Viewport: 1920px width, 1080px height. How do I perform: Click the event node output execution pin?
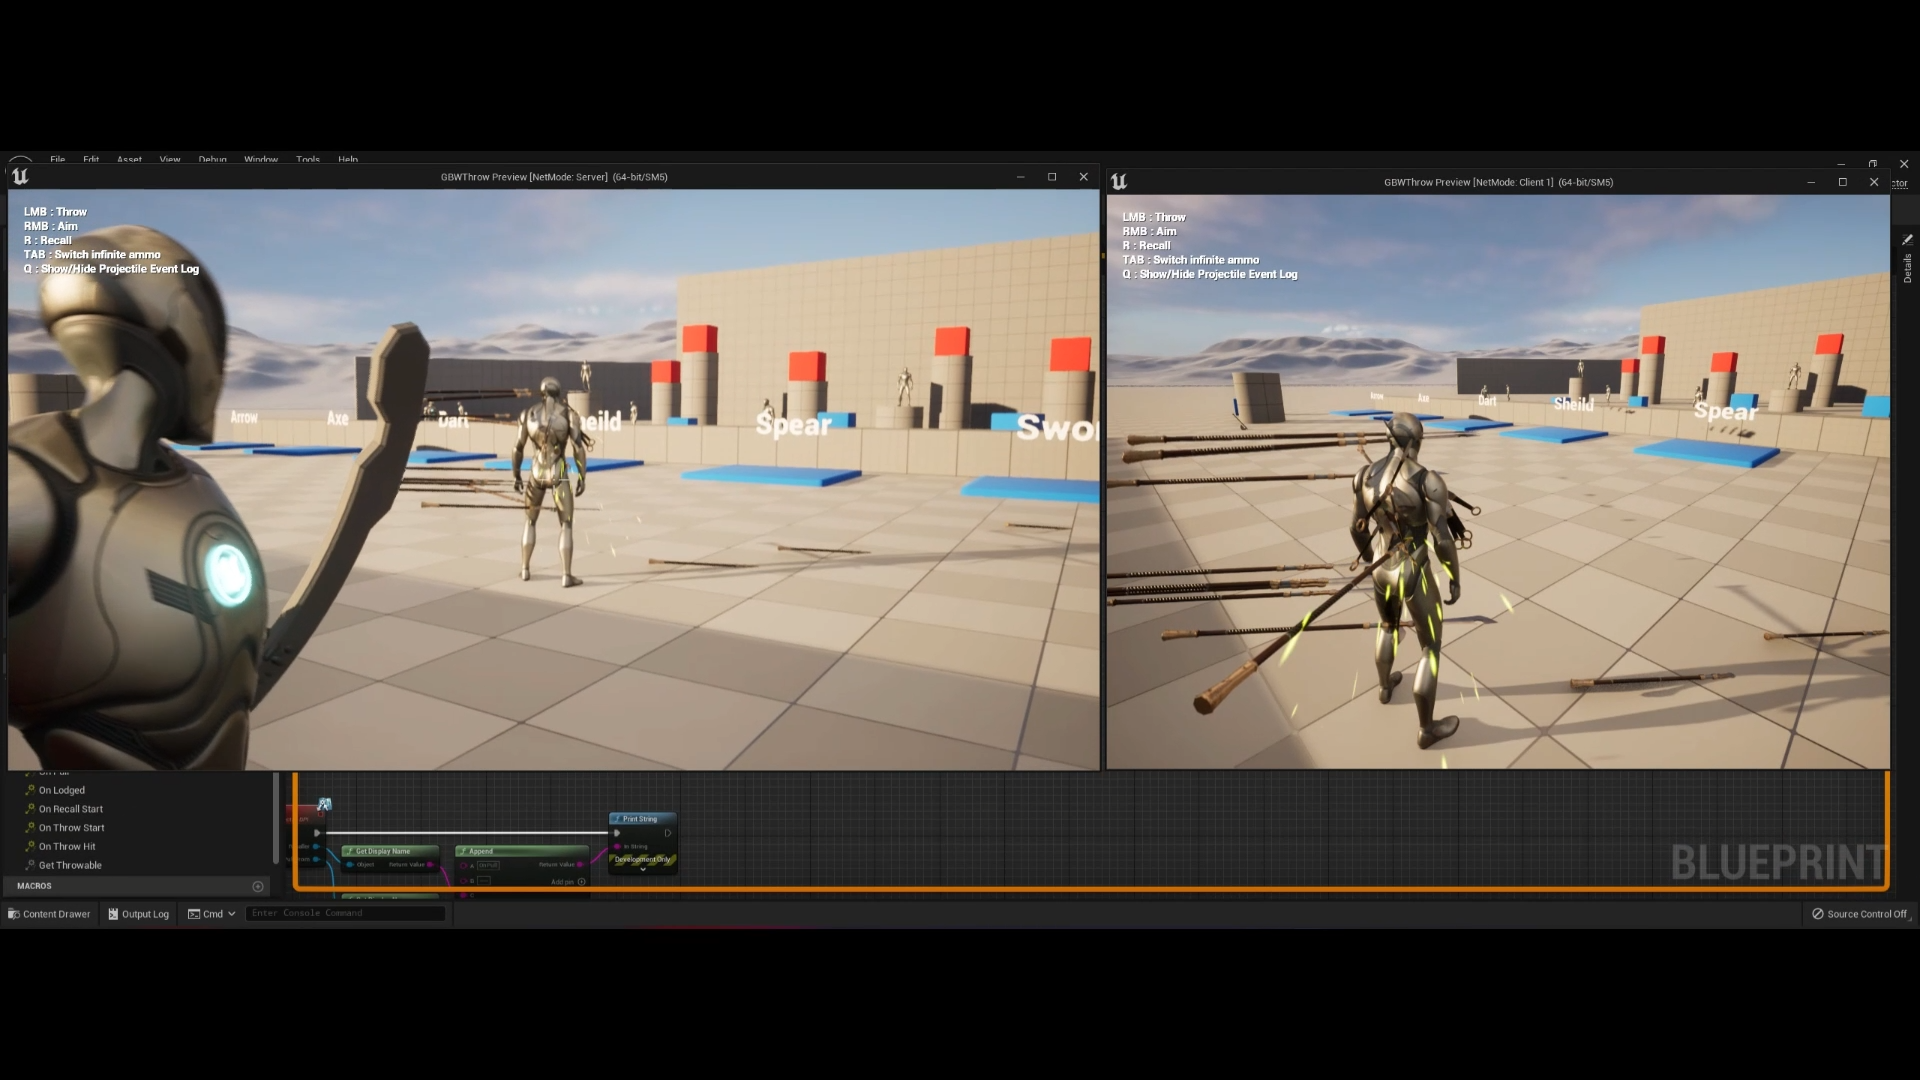point(317,833)
